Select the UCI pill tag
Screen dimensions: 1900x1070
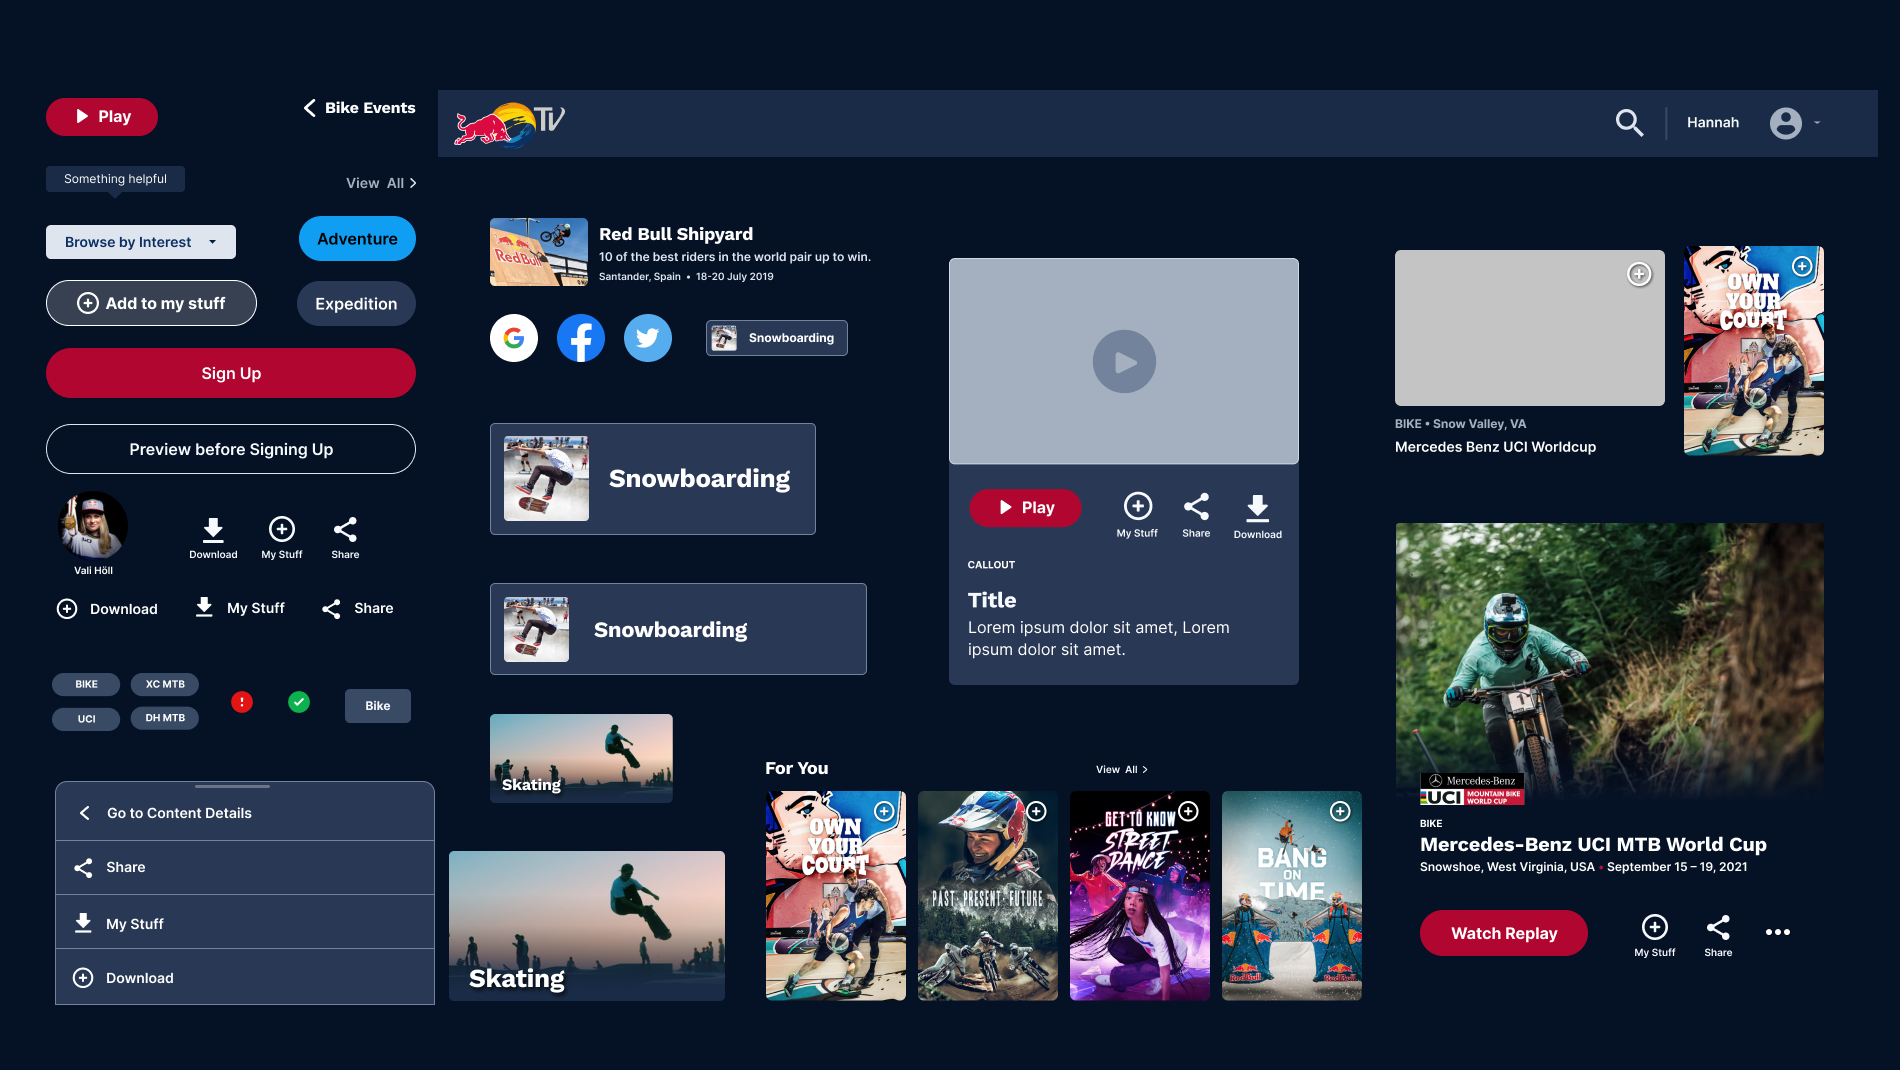pyautogui.click(x=86, y=719)
